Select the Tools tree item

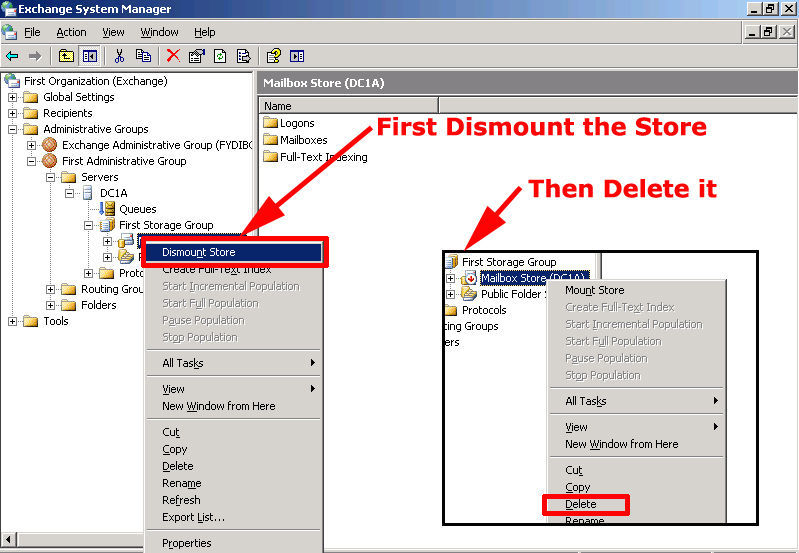(x=56, y=321)
